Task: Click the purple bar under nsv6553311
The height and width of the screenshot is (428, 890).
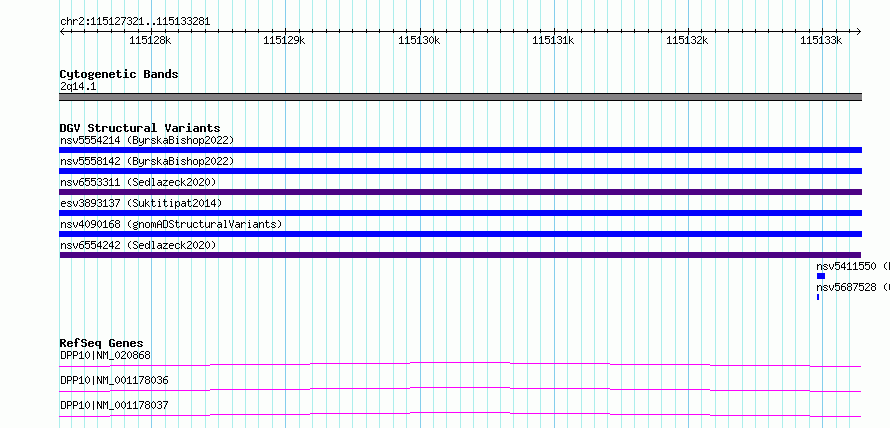Action: coord(460,192)
